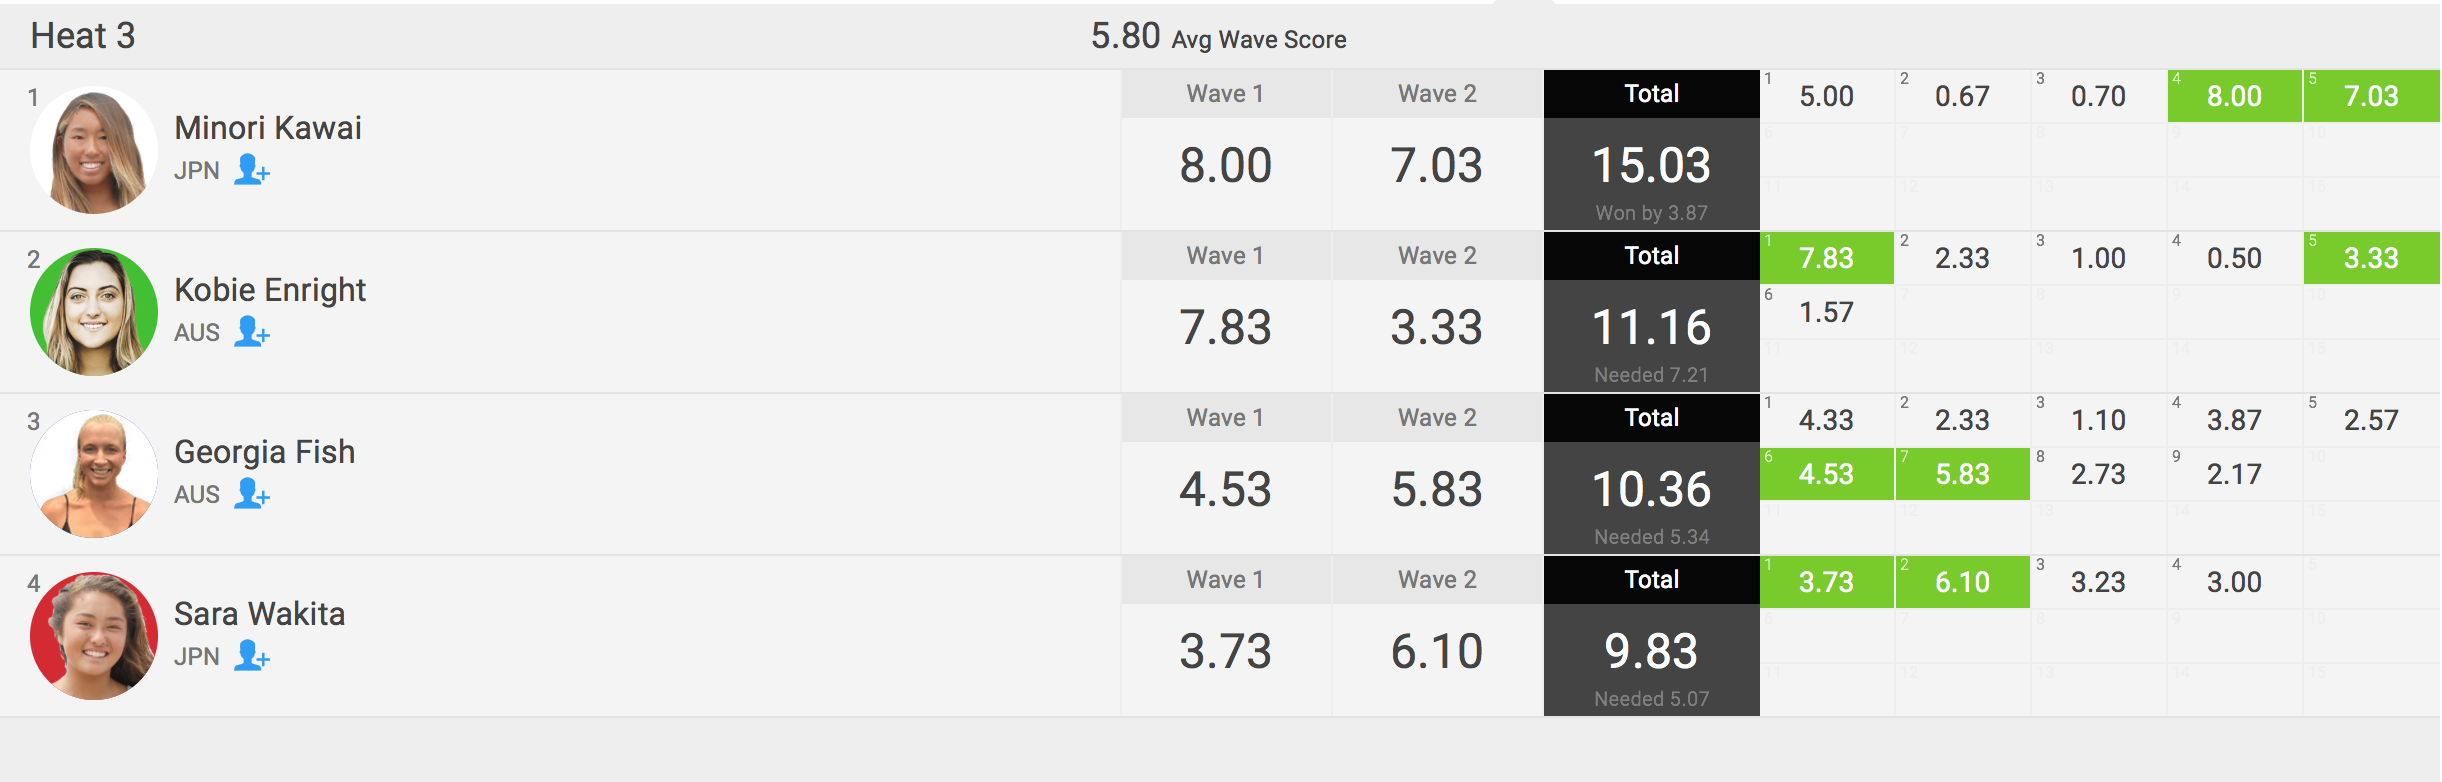This screenshot has width=2442, height=782.
Task: Click the Heat 3 heading
Action: (x=83, y=36)
